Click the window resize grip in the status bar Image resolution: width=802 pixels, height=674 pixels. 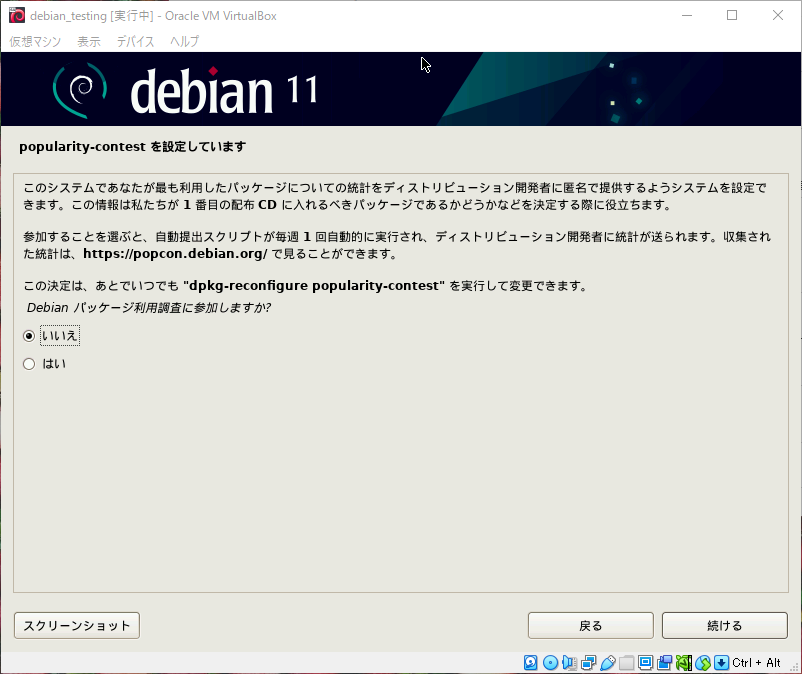pos(795,667)
